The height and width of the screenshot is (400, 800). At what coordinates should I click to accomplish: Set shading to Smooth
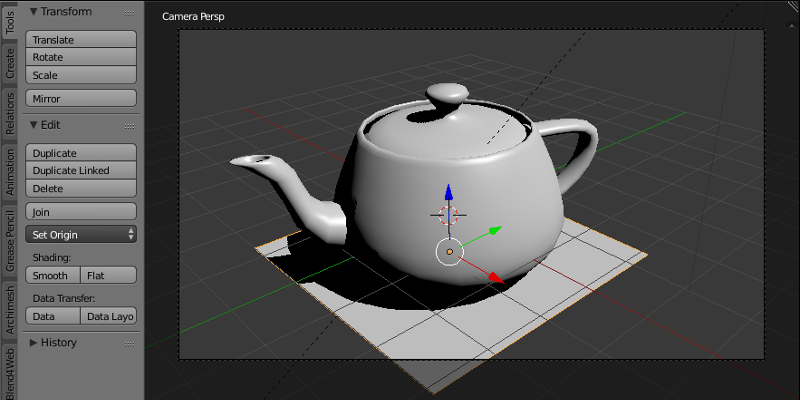(x=51, y=275)
